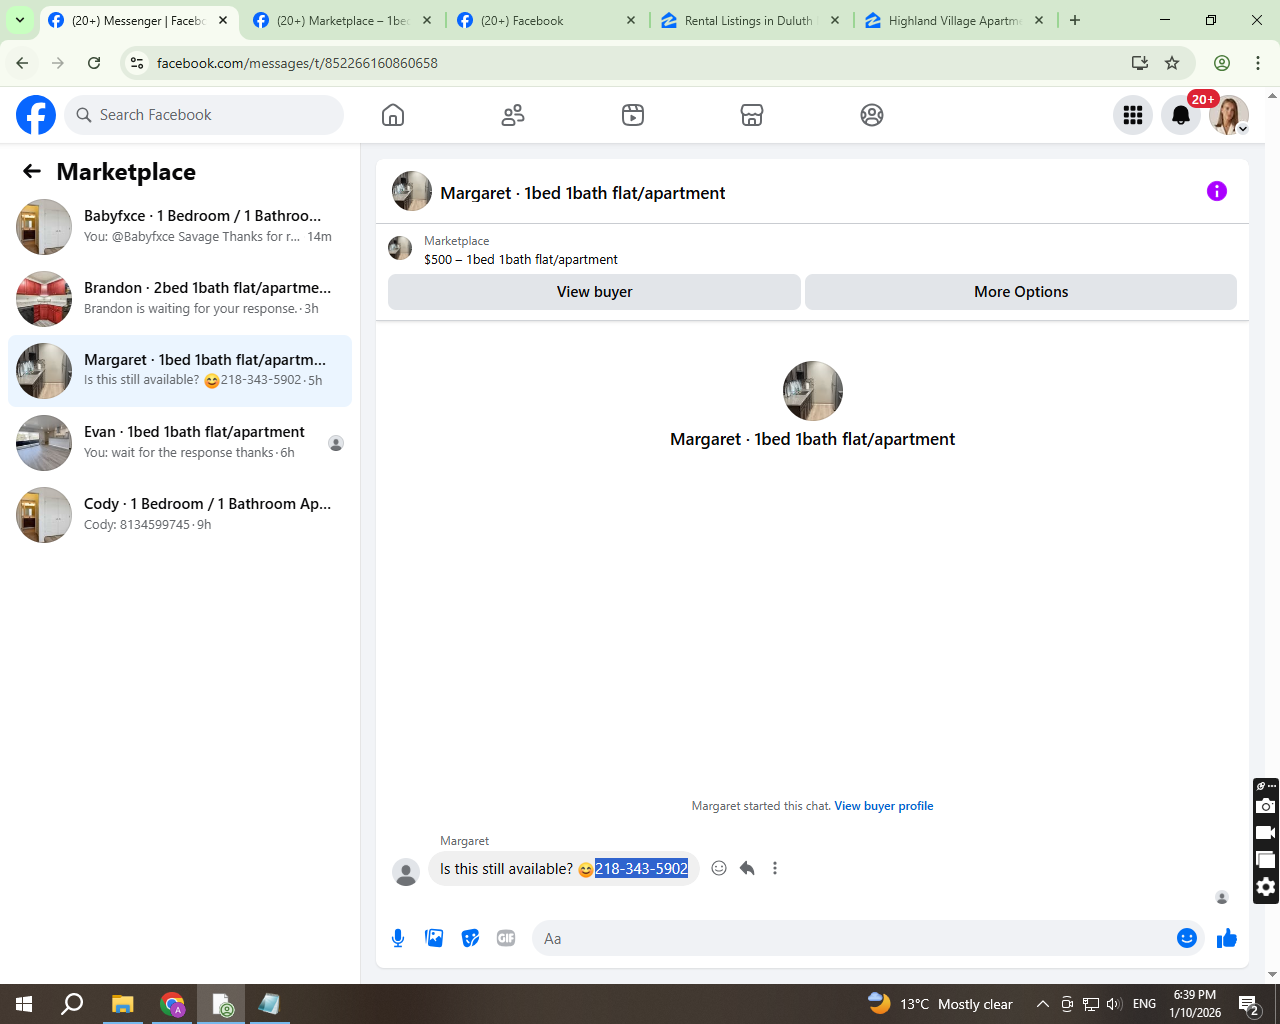Open Margaret conversation in the chat list

pyautogui.click(x=180, y=371)
